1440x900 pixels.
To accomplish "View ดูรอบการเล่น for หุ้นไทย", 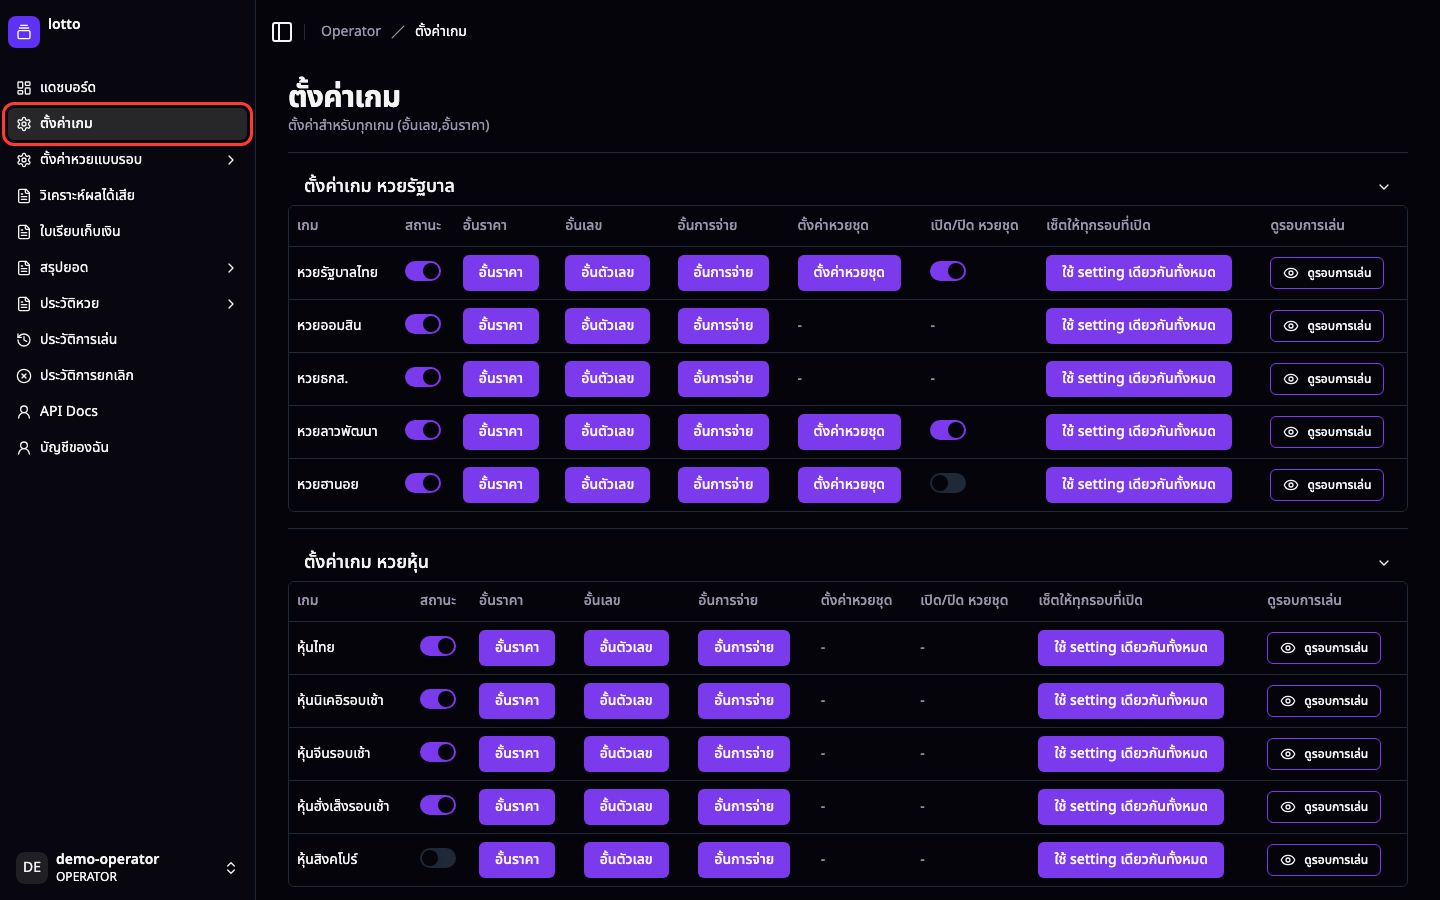I will pos(1324,648).
